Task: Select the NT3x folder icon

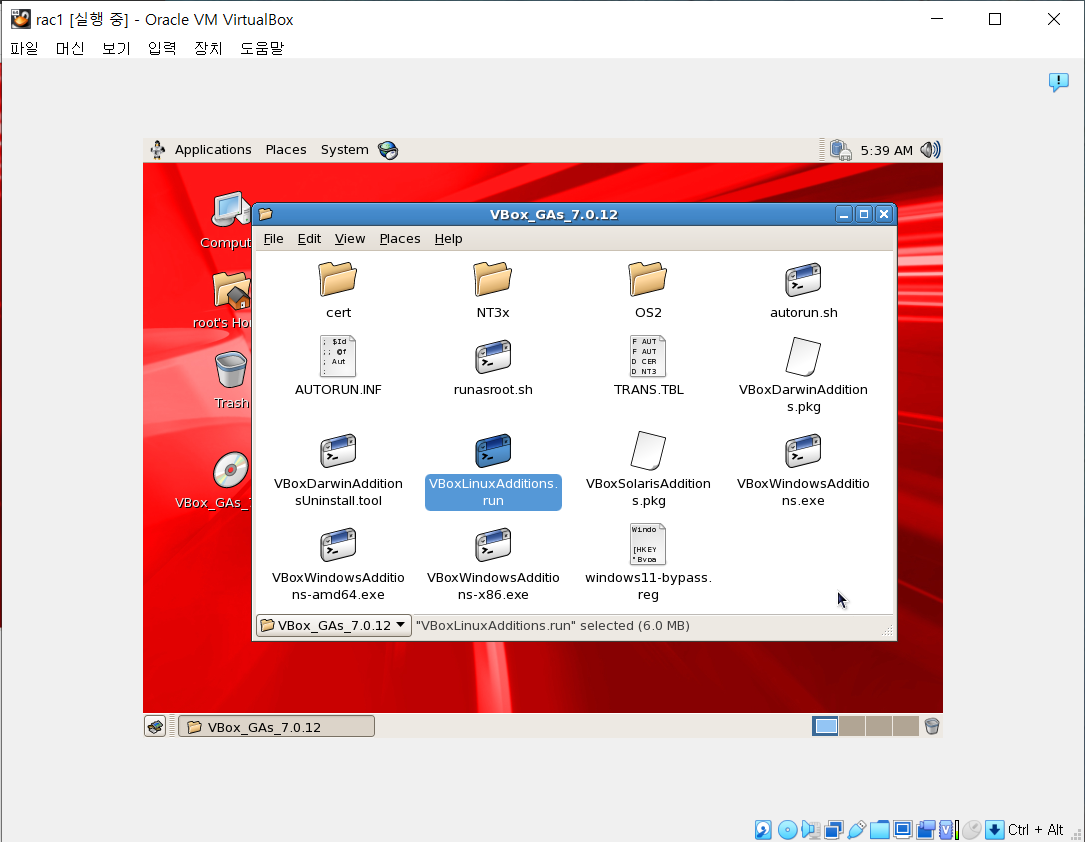Action: 493,279
